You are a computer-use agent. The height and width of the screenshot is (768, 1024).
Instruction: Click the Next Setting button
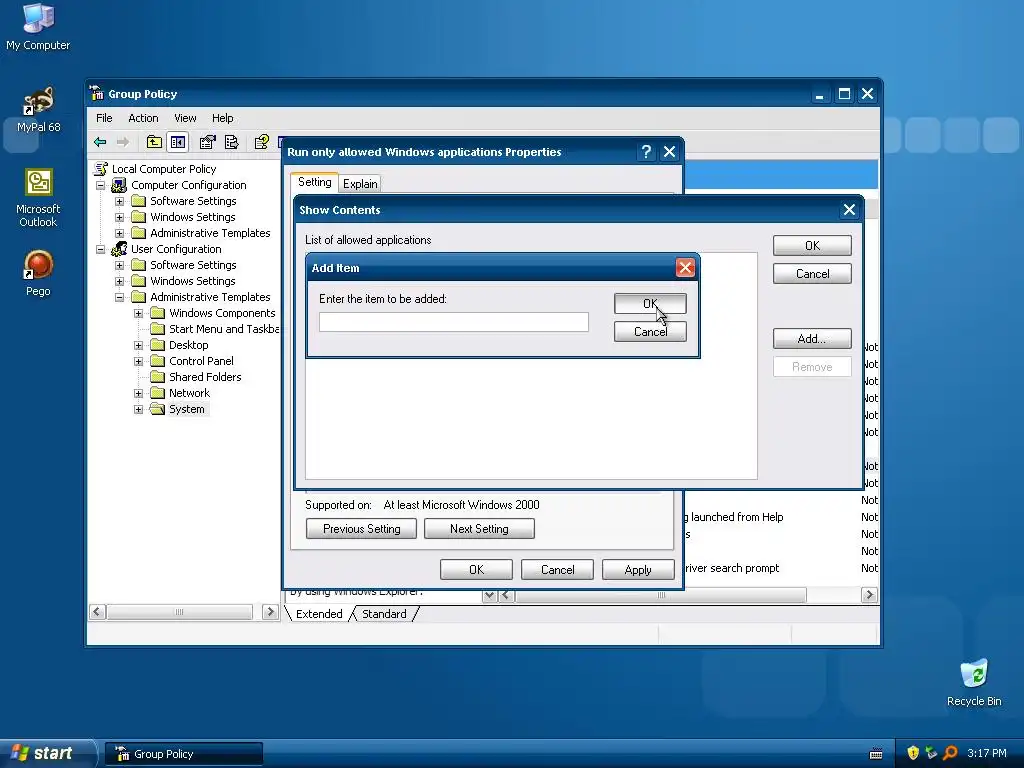[479, 529]
